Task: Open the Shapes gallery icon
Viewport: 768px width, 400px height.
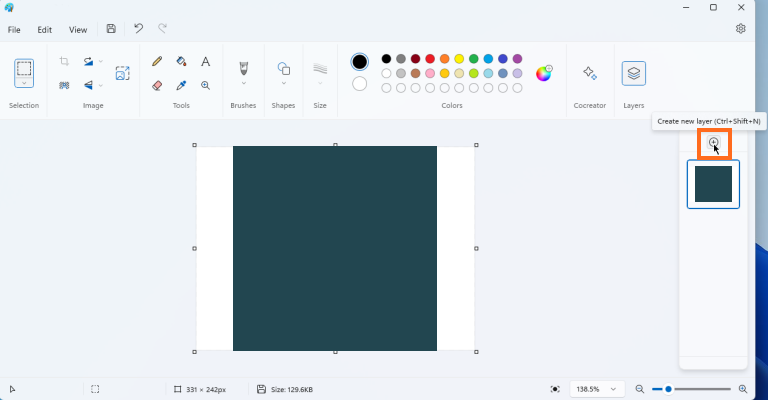Action: [284, 69]
